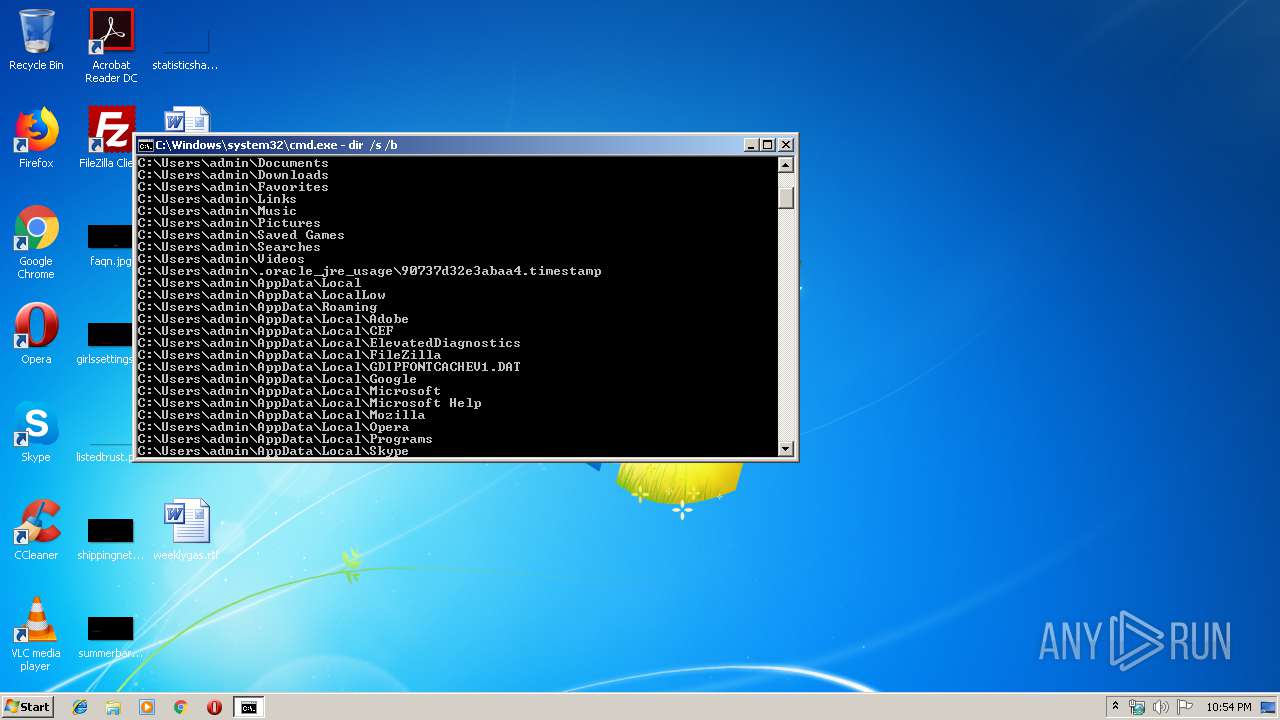Viewport: 1280px width, 720px height.
Task: Open Opera from the taskbar
Action: (214, 707)
